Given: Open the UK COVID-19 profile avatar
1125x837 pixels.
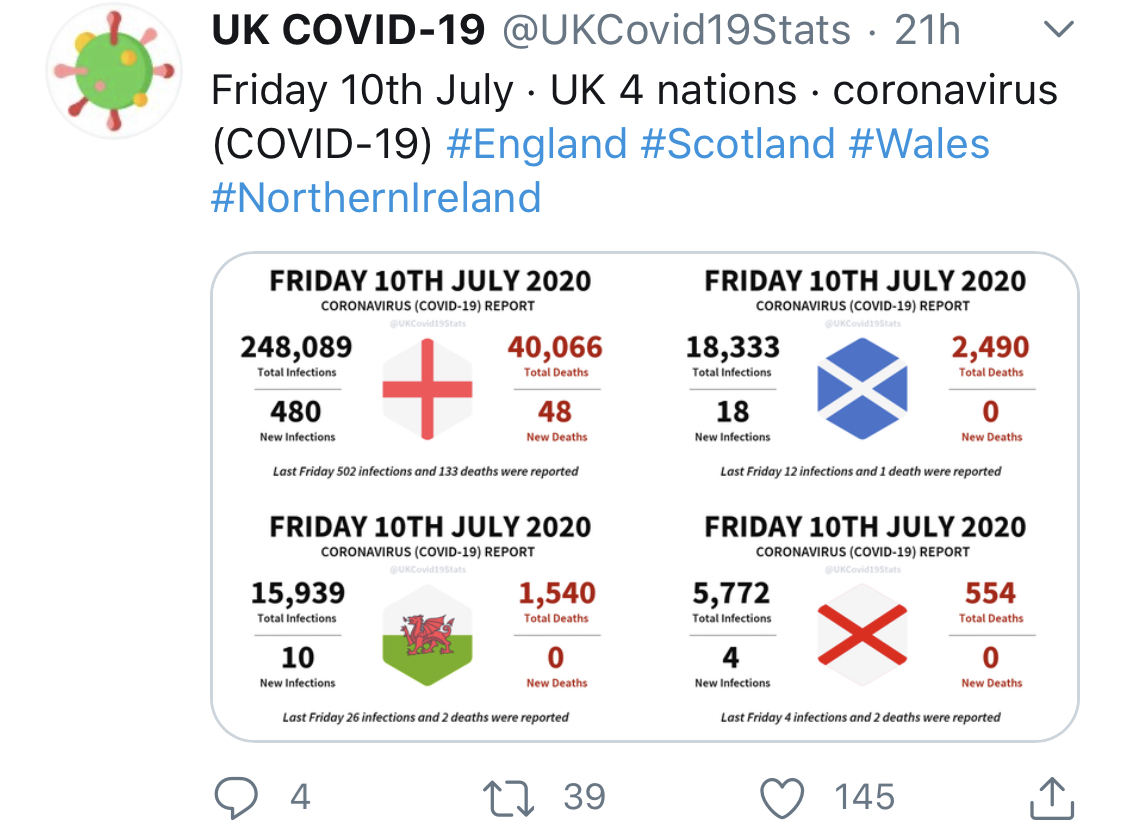Looking at the screenshot, I should point(111,70).
